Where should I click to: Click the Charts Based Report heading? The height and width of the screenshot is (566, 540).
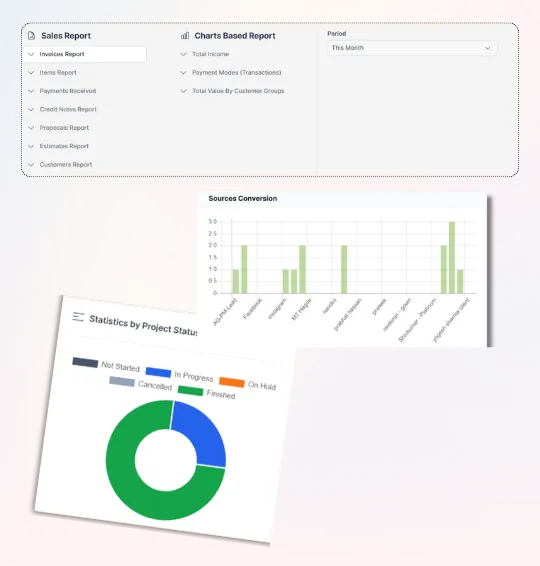(235, 36)
